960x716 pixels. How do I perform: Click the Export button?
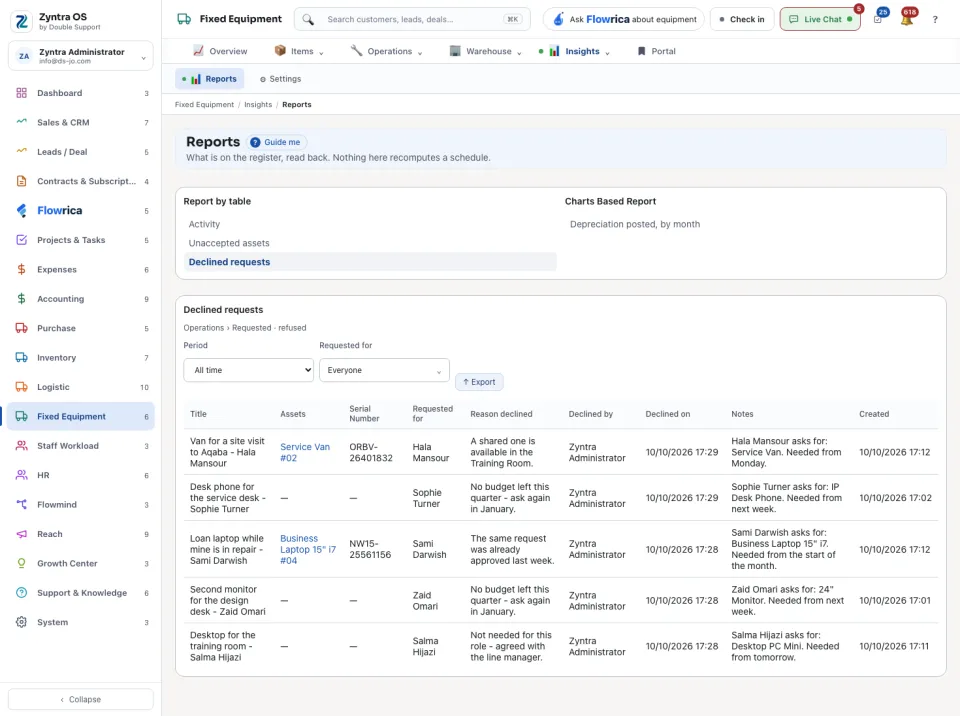coord(479,382)
